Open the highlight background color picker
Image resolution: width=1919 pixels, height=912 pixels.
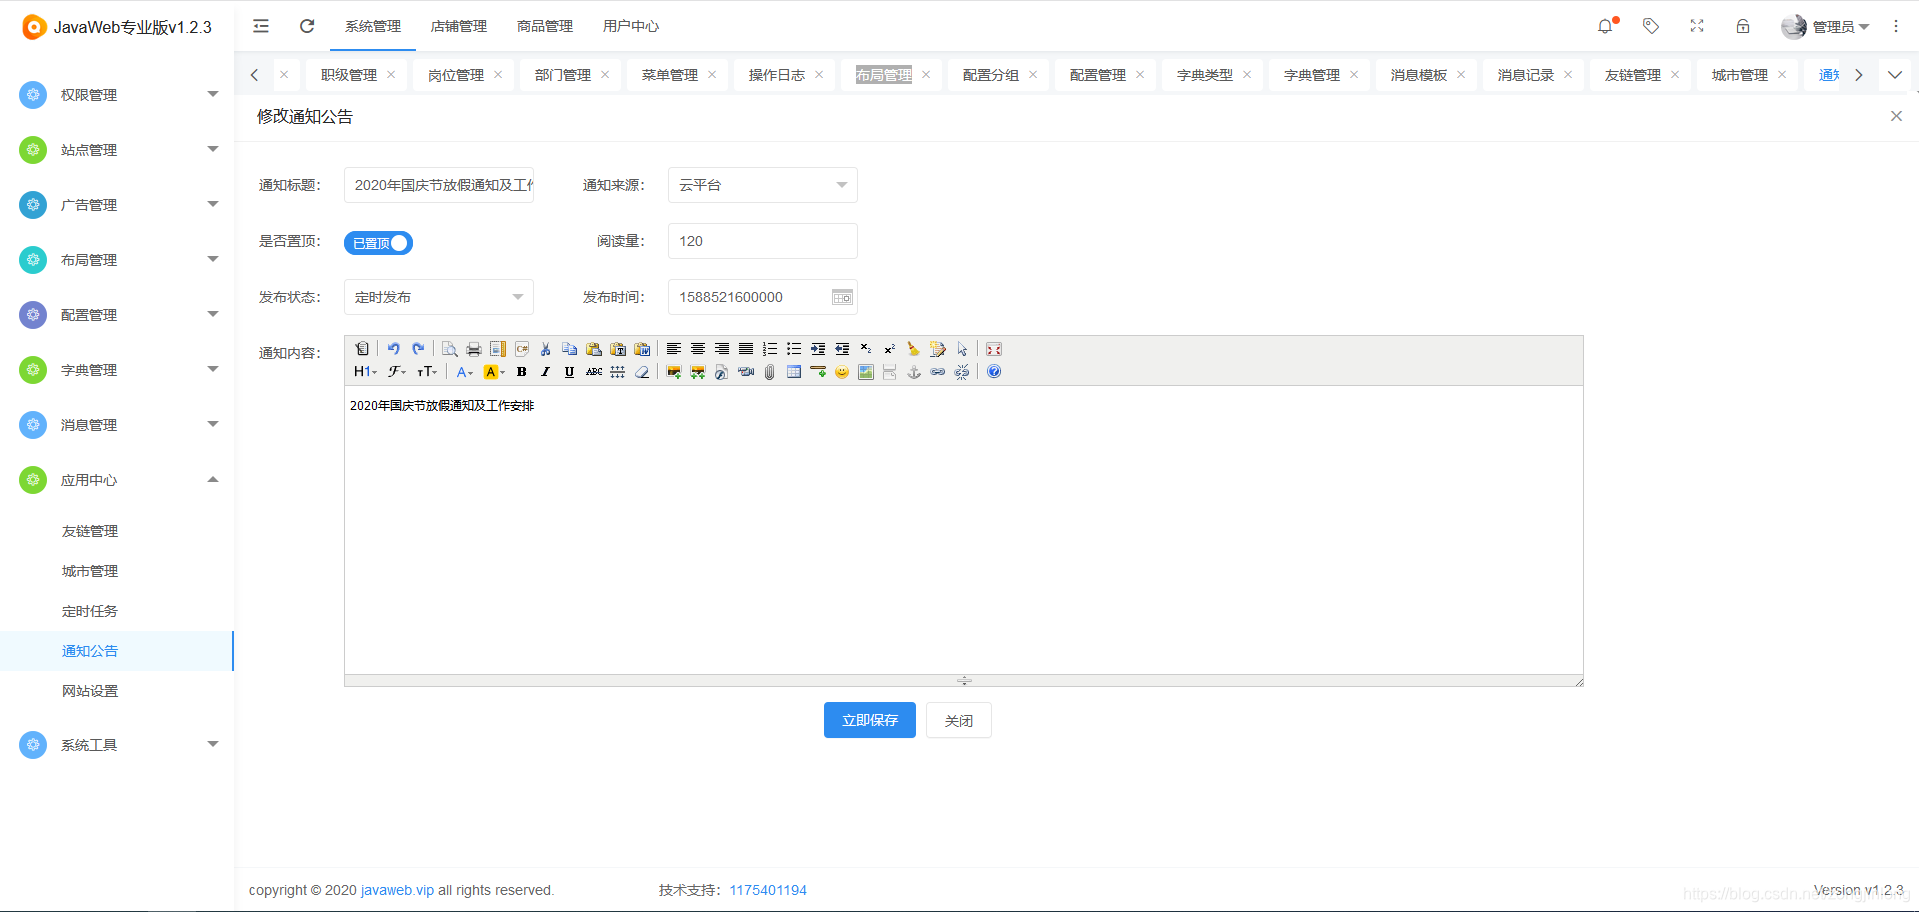point(494,372)
